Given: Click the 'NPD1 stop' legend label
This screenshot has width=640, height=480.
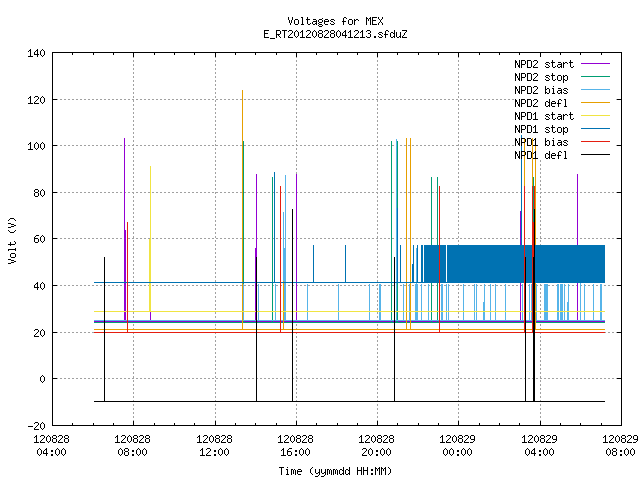Looking at the screenshot, I should 541,129.
